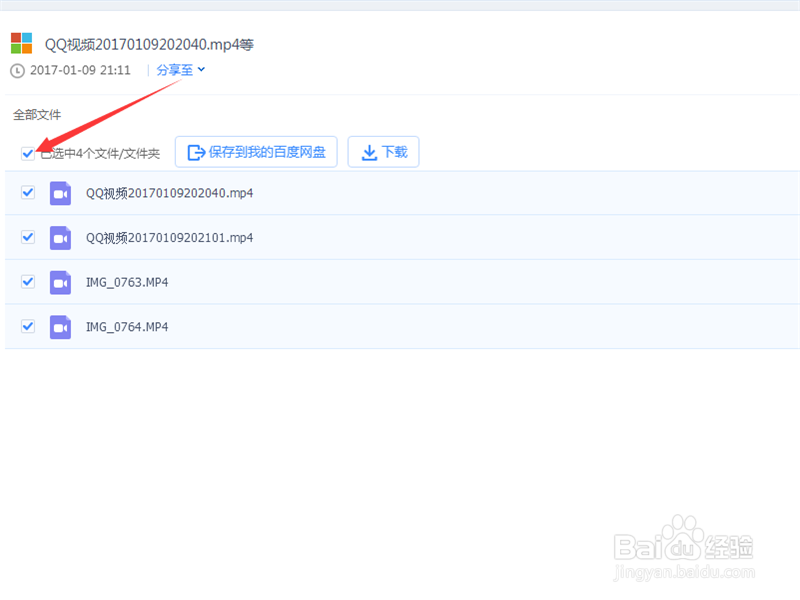Click the video icon of QQ视频20170109202101.mp4

60,238
